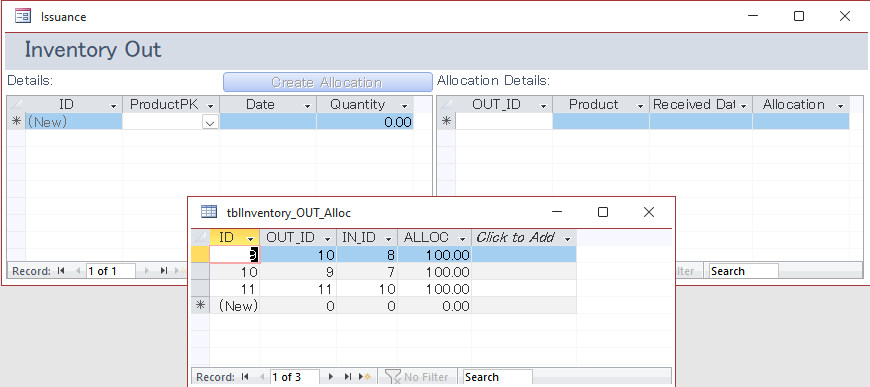The image size is (870, 387).
Task: Open the Received Date column header dropdown
Action: click(743, 105)
